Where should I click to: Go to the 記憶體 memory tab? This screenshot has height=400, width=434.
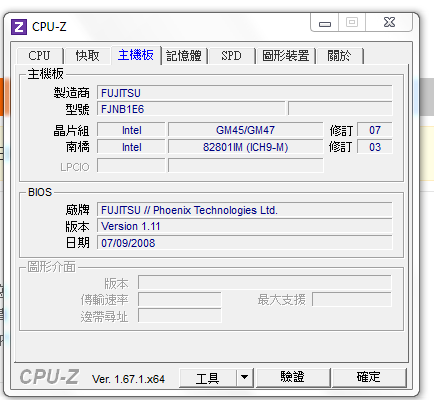coord(184,56)
